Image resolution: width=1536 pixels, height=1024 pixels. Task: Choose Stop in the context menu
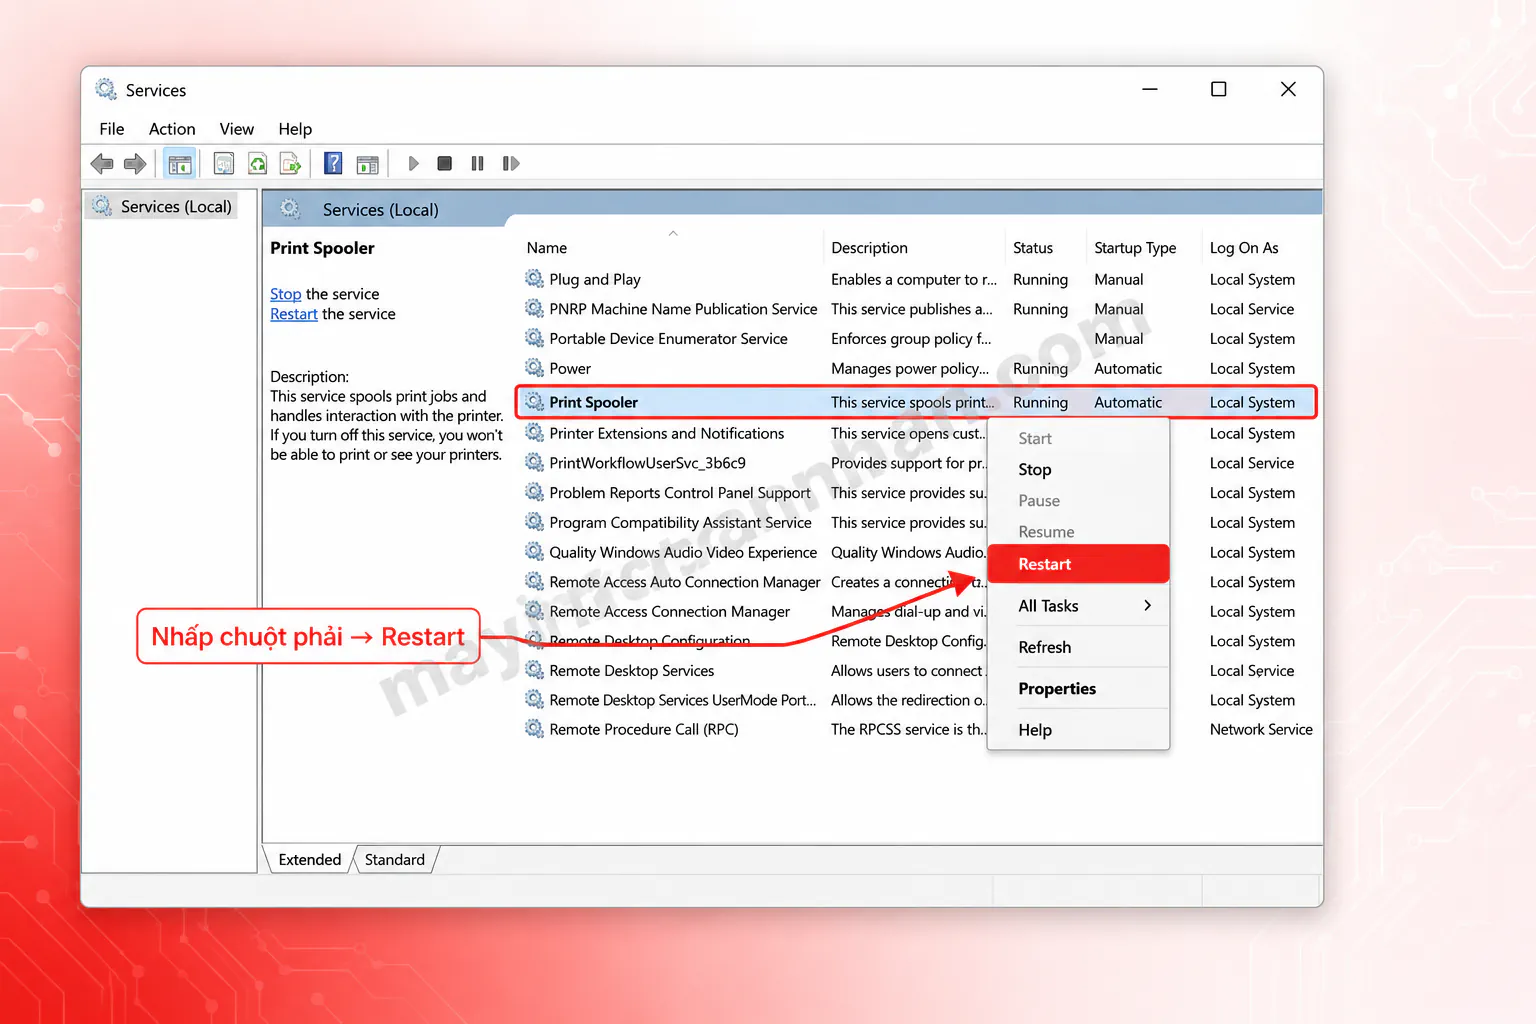point(1078,470)
